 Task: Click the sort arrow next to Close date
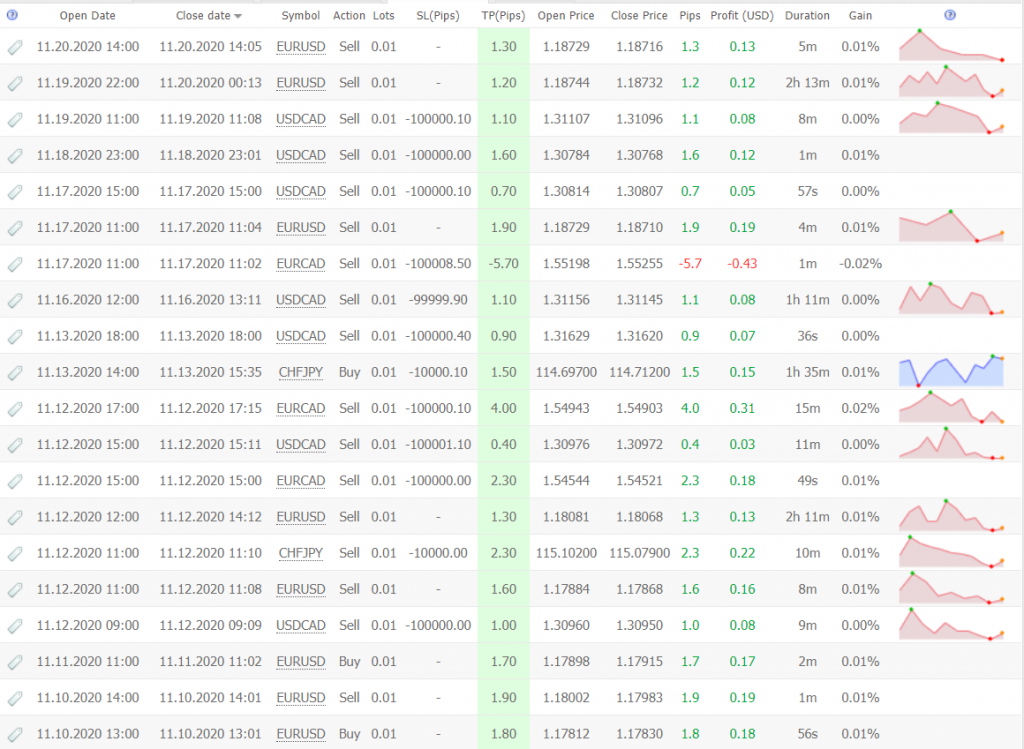point(238,17)
